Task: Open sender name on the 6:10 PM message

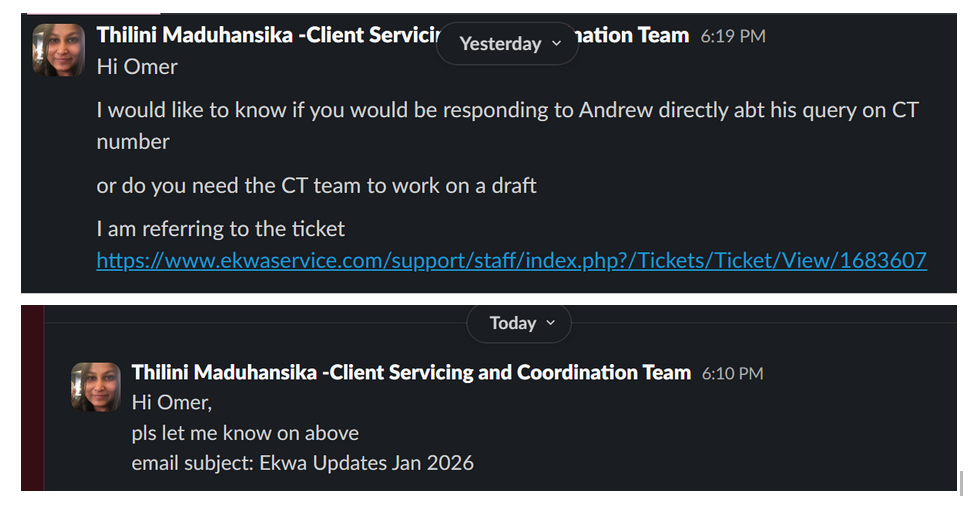Action: click(411, 373)
